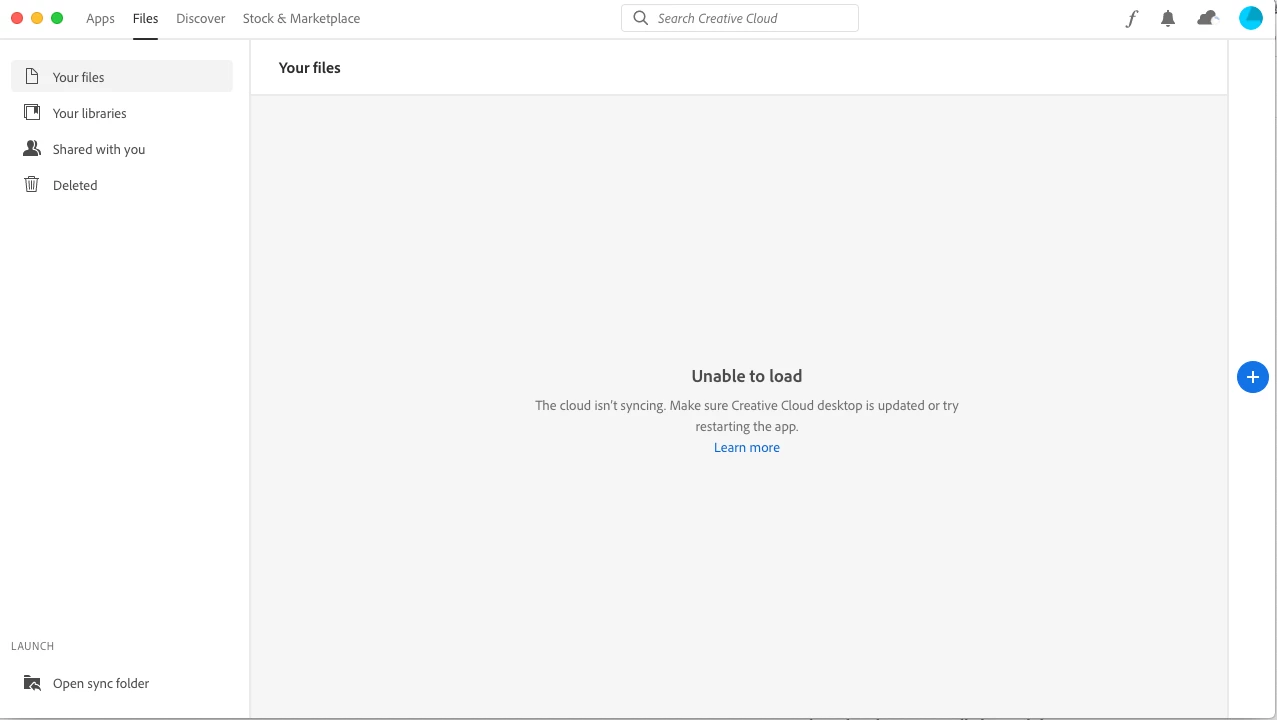Click the Shared with you people icon
The height and width of the screenshot is (720, 1277).
point(32,149)
